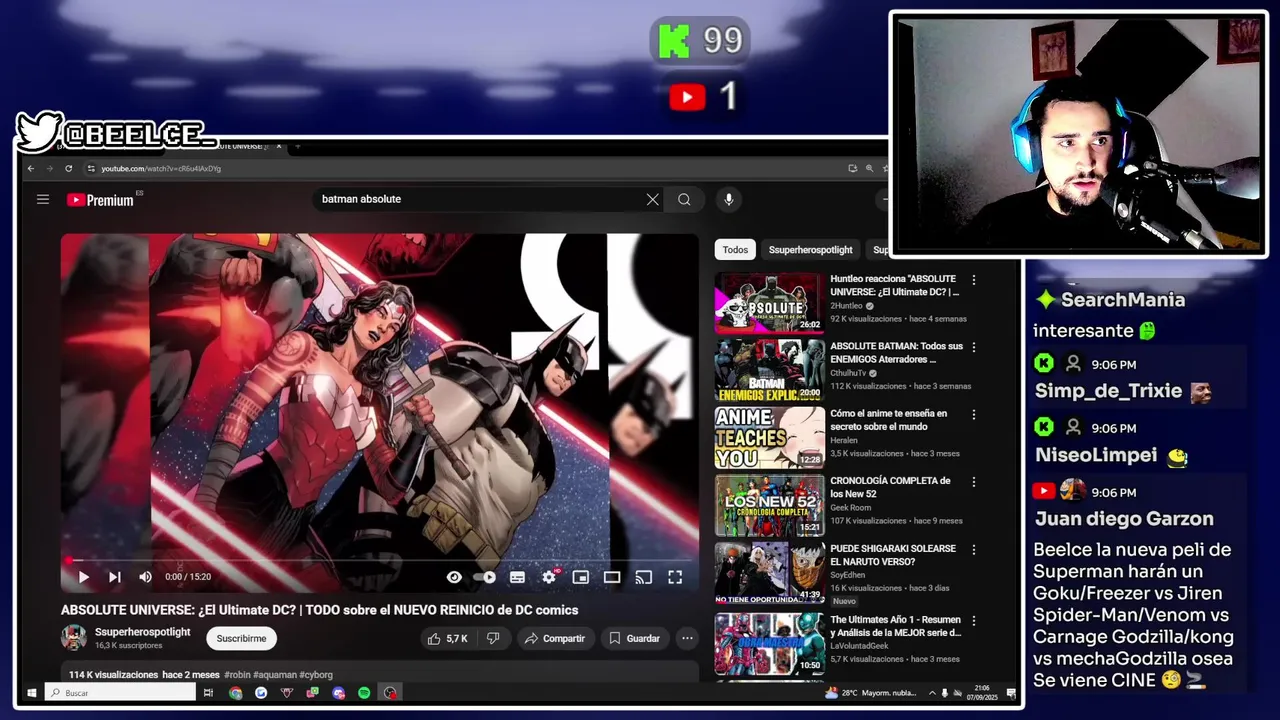Go back in browser
1280x720 pixels.
[x=31, y=169]
